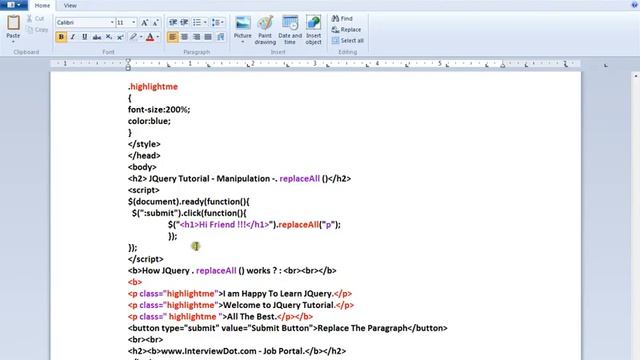
Task: Insert a Paint drawing
Action: tap(265, 30)
